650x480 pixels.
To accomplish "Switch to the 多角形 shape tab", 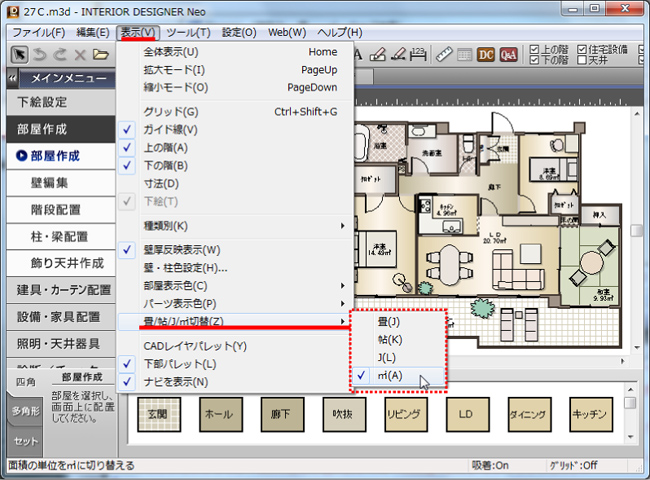I will 24,411.
